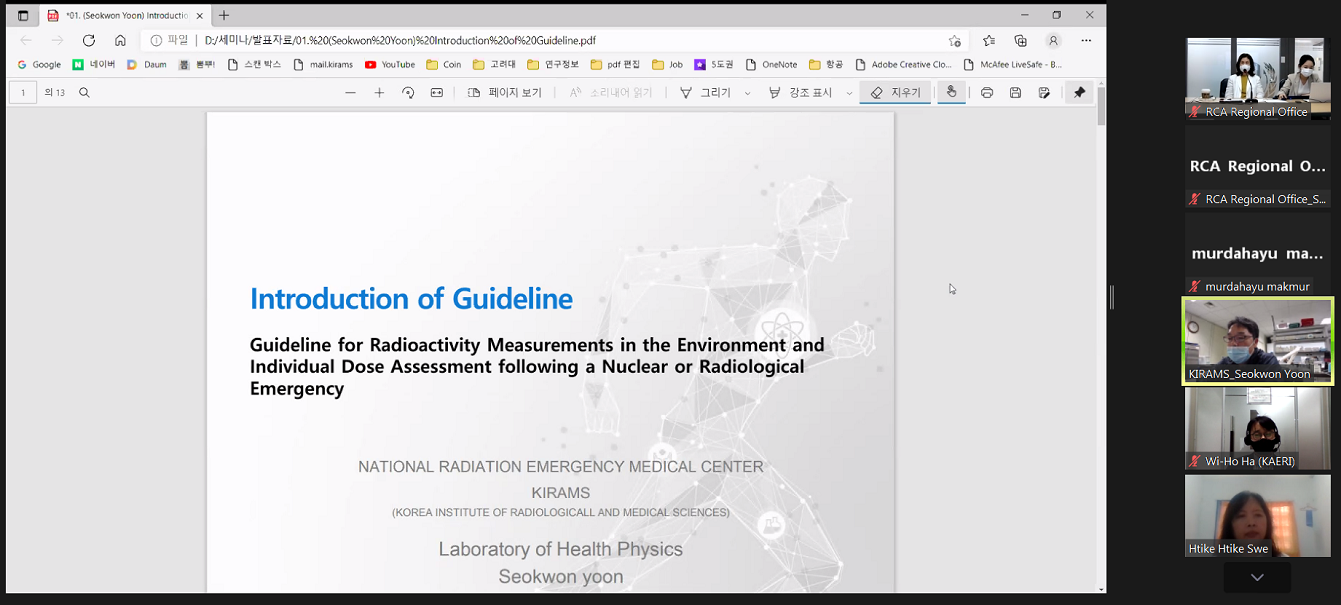1341x605 pixels.
Task: Open the 뽐뿌! bookmark
Action: click(197, 65)
